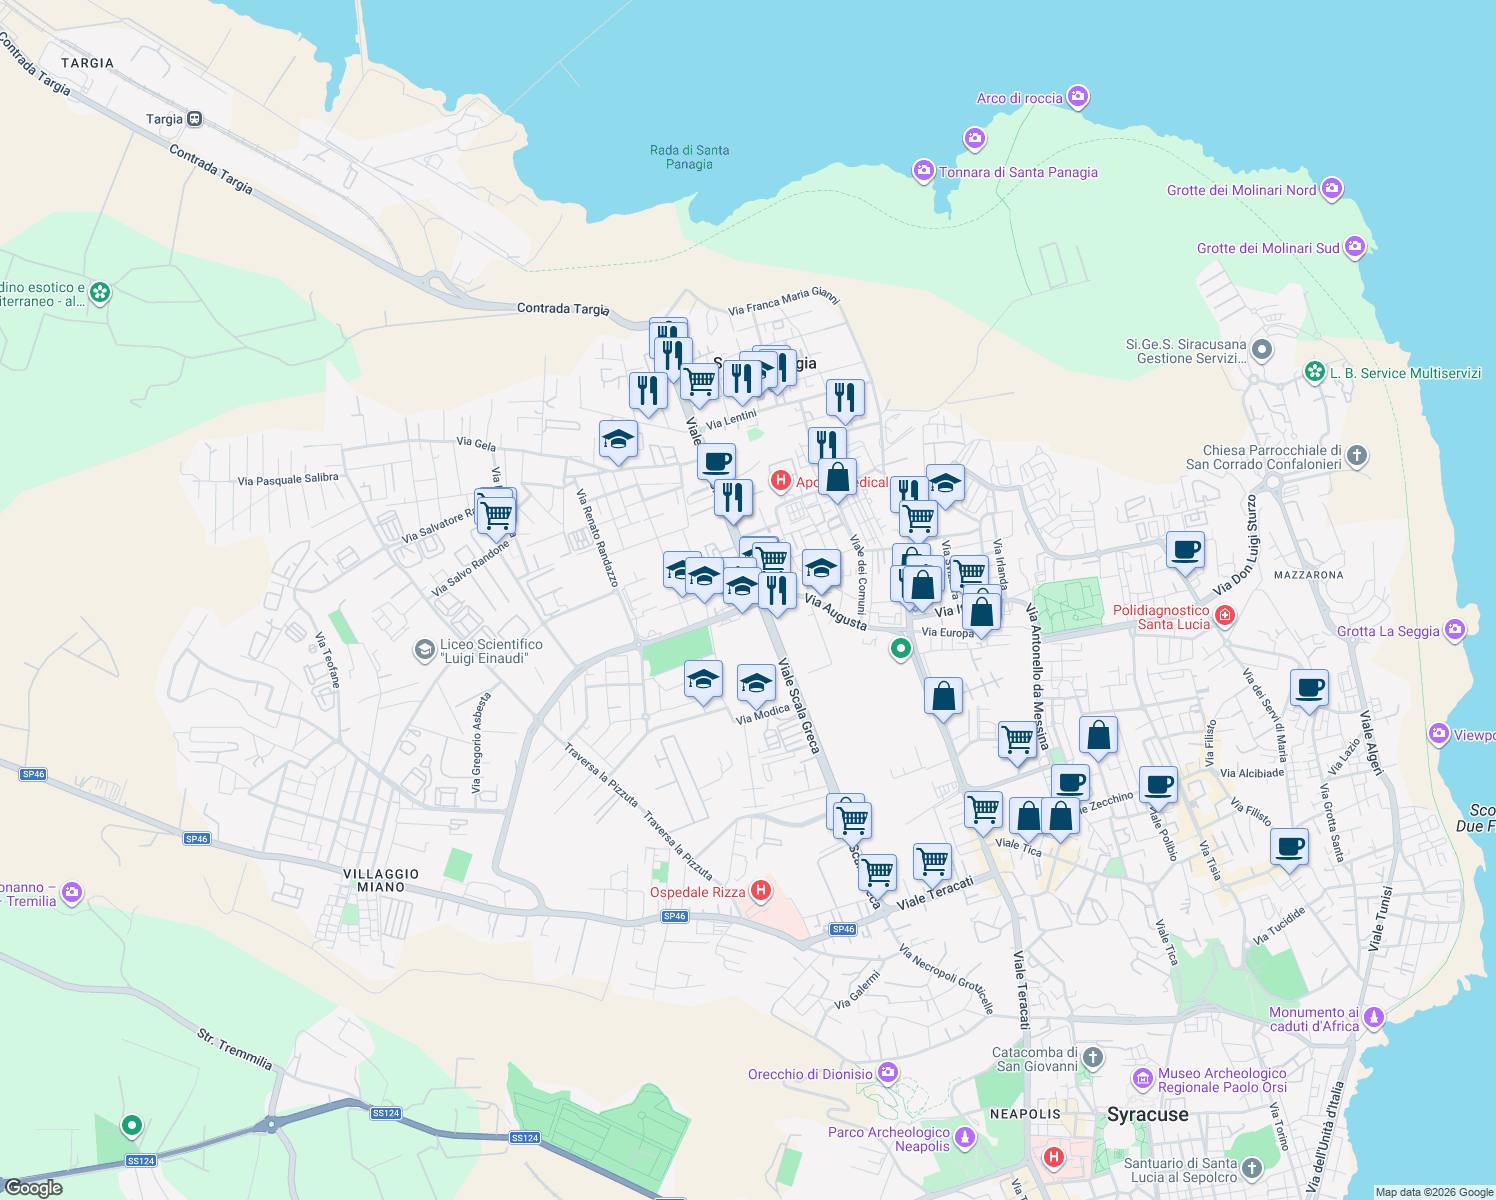This screenshot has height=1200, width=1496.
Task: Select the supermarket cart marker near Viale Teracati
Action: (x=931, y=862)
